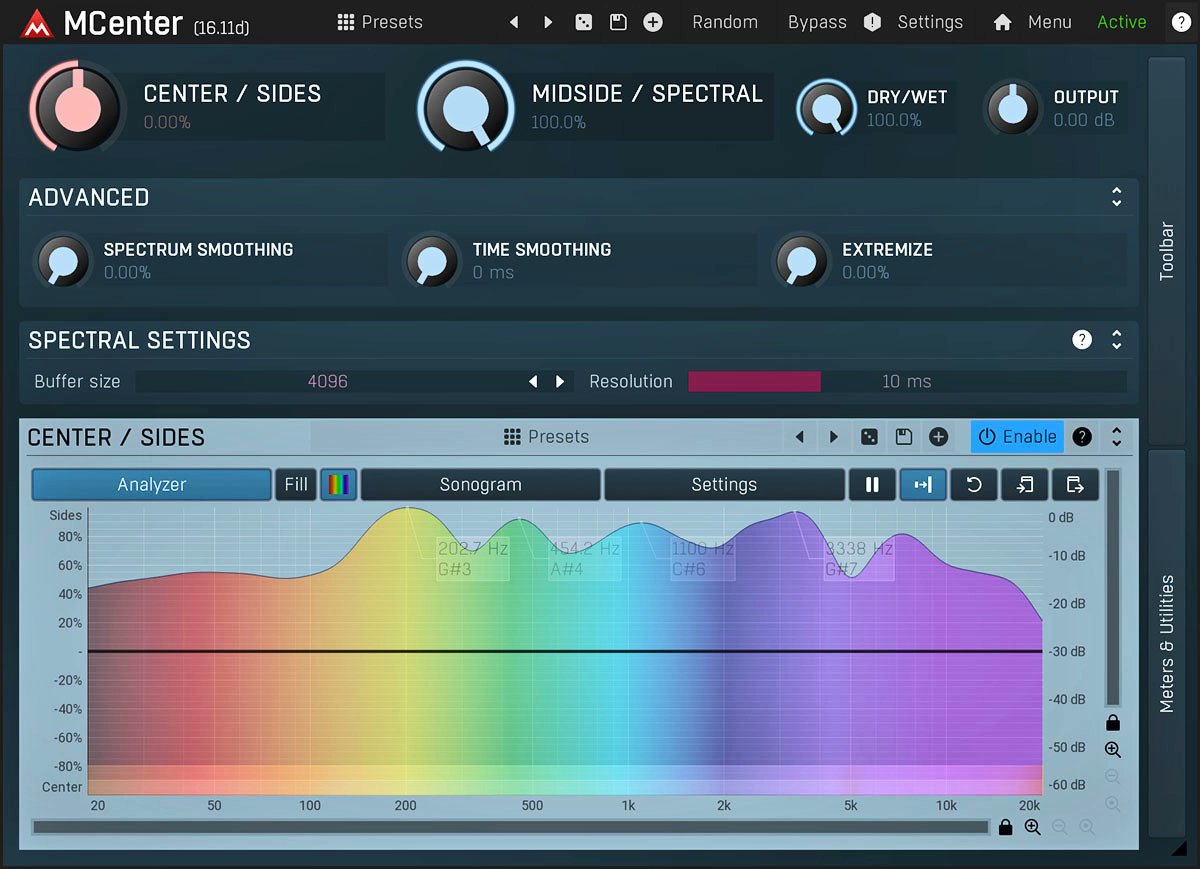
Task: Toggle Bypass in the top bar
Action: click(817, 21)
